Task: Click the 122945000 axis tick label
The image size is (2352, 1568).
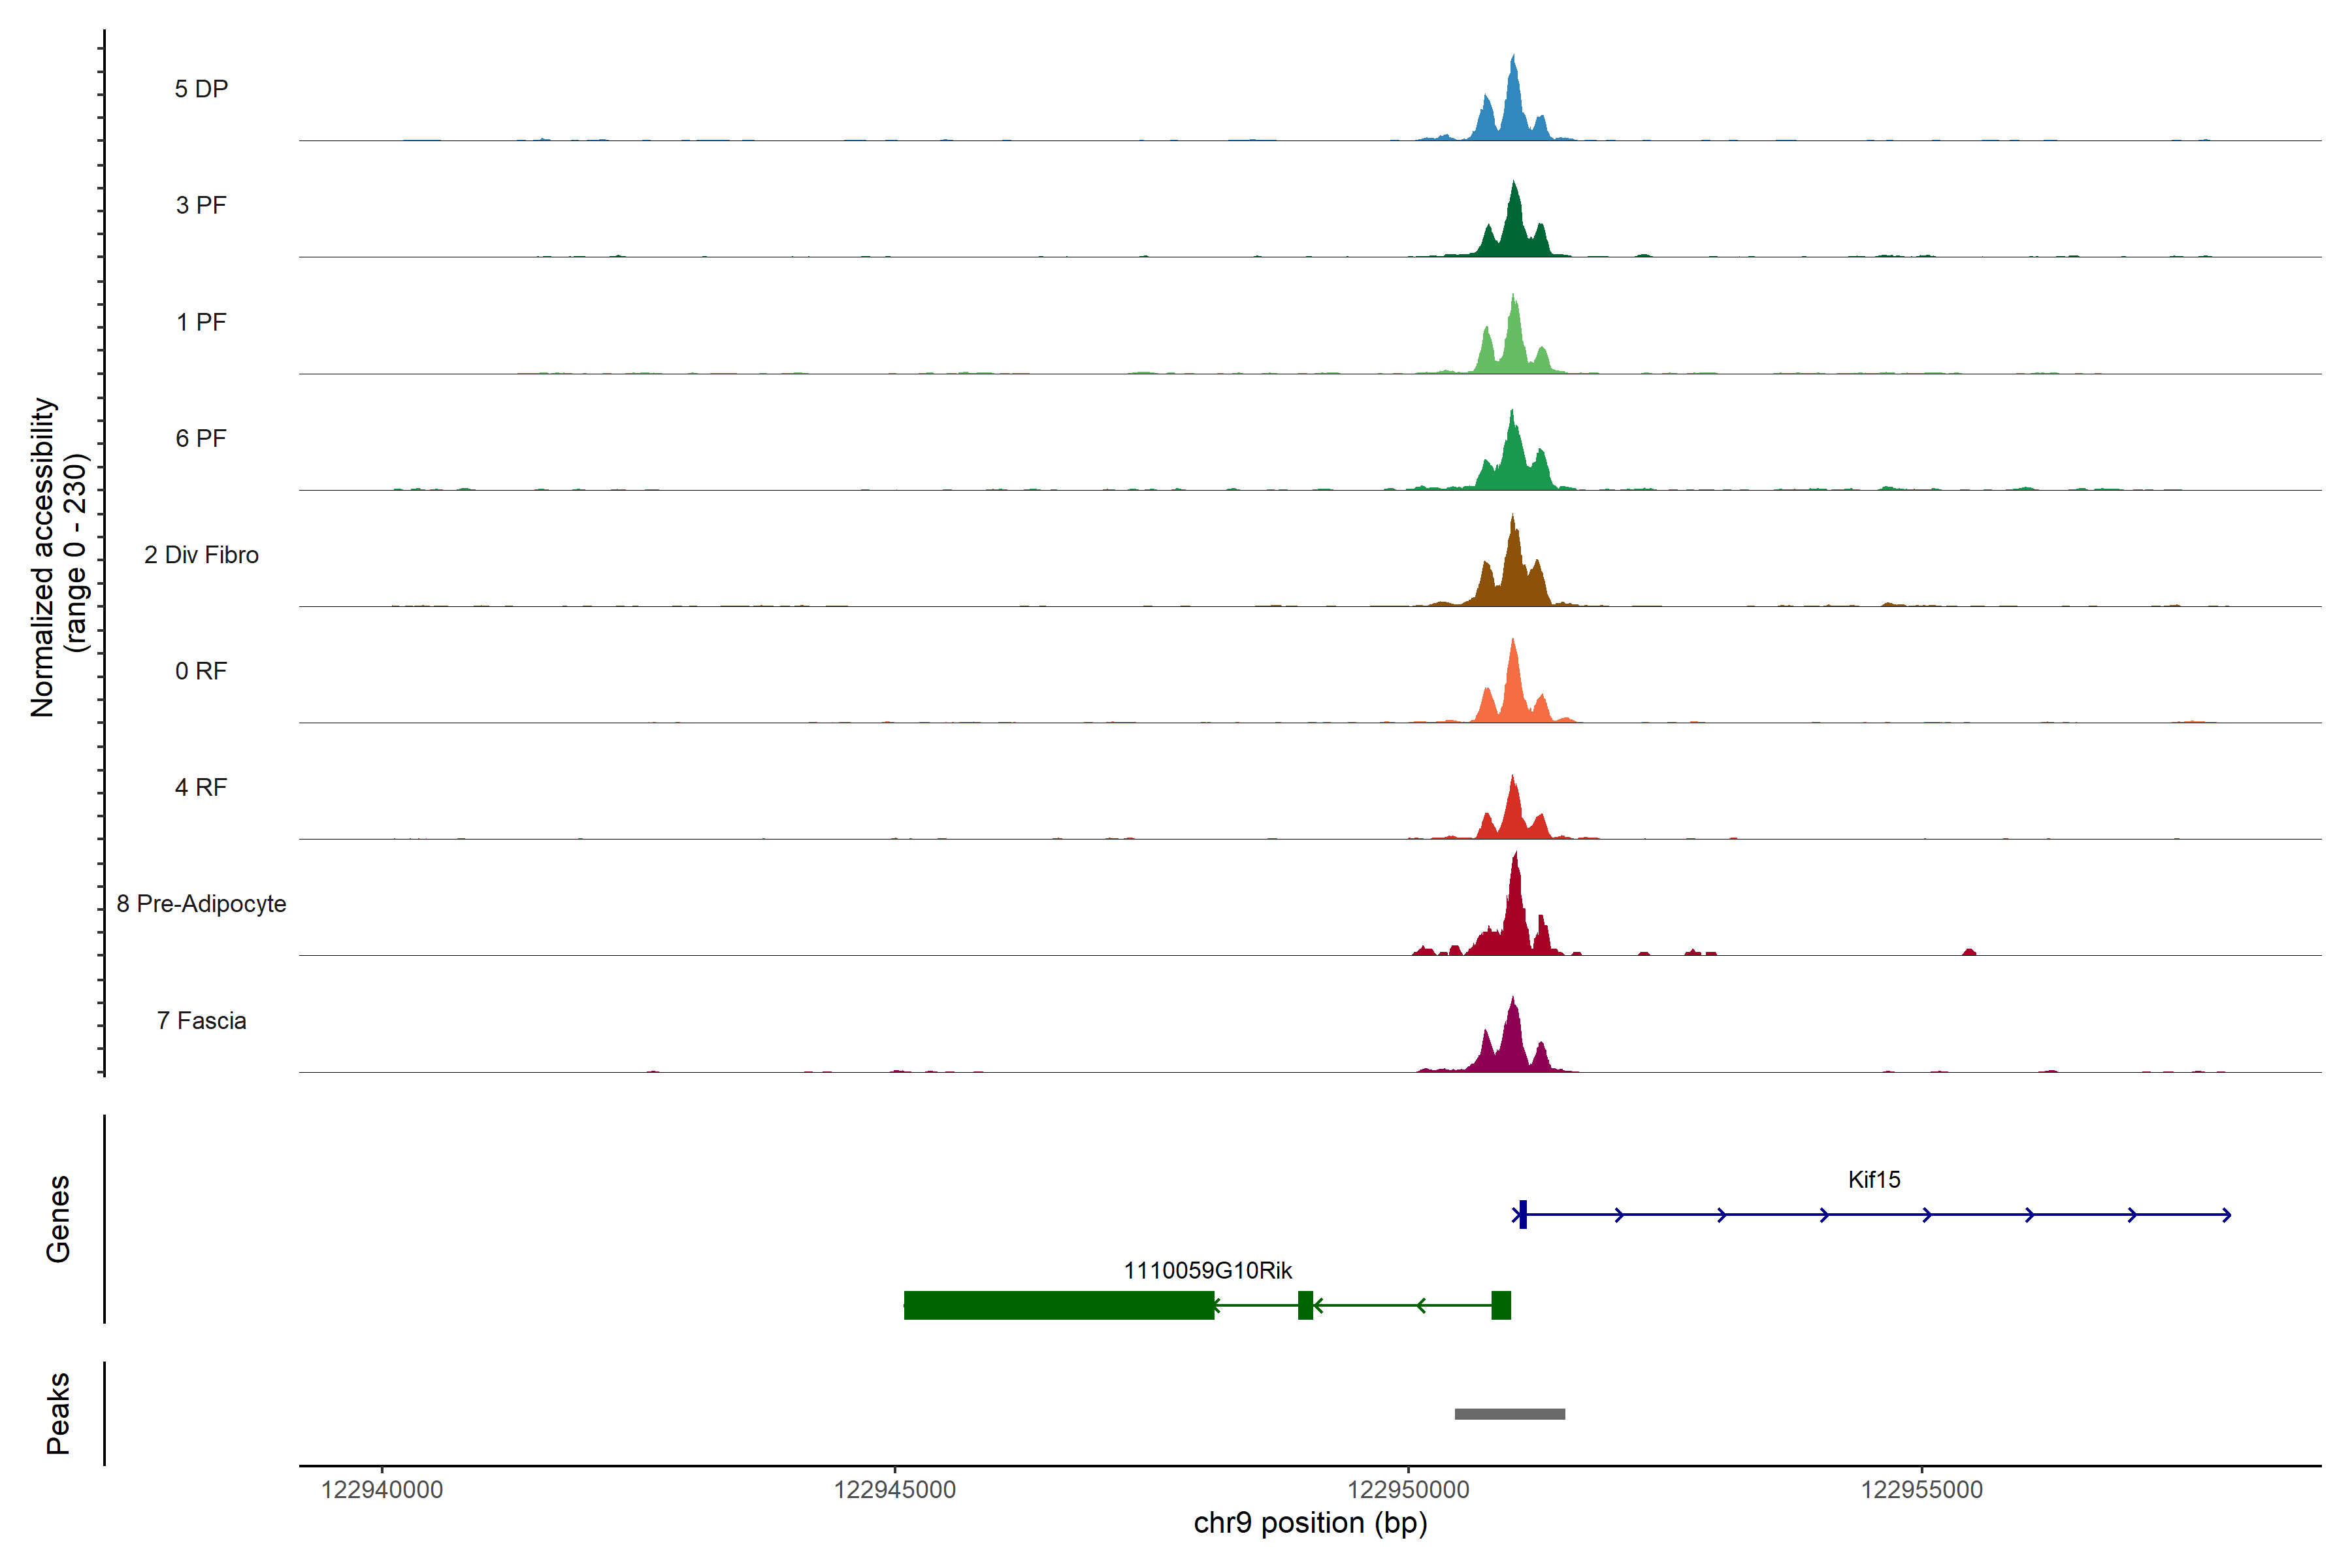Action: click(x=895, y=1490)
